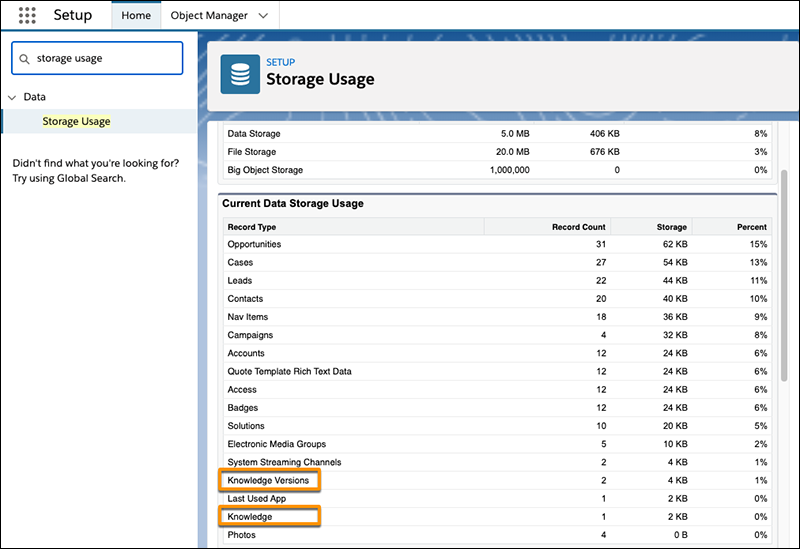
Task: Click the Storage Usage database icon
Action: 240,74
